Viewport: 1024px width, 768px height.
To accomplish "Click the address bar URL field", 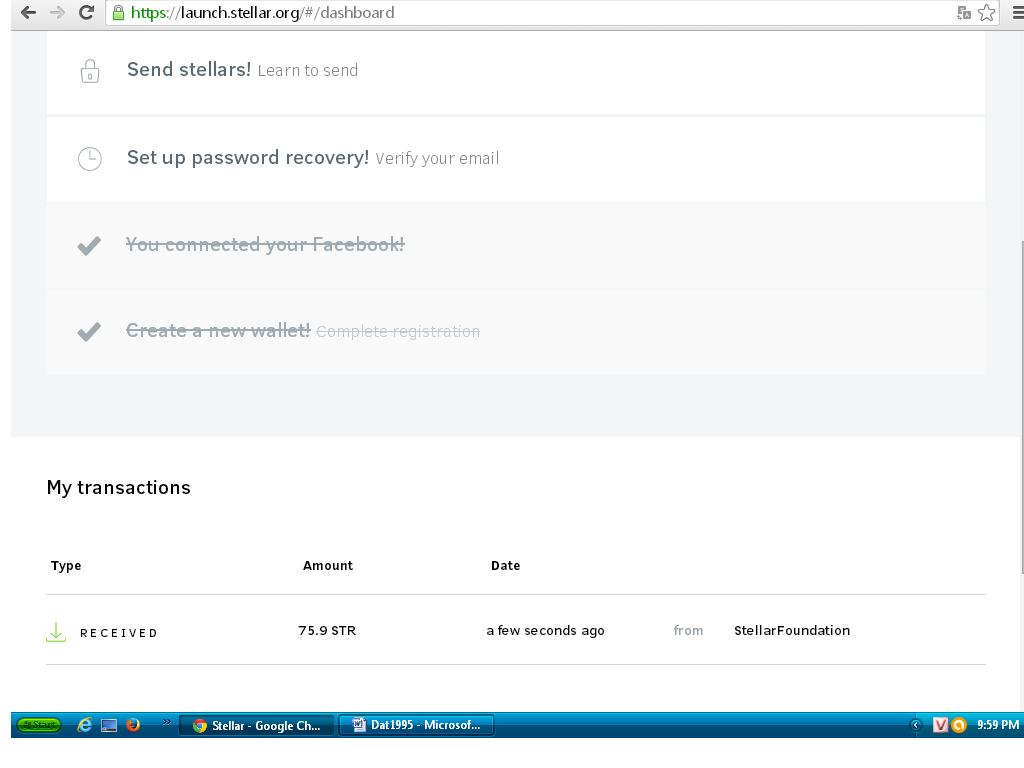I will pyautogui.click(x=500, y=12).
